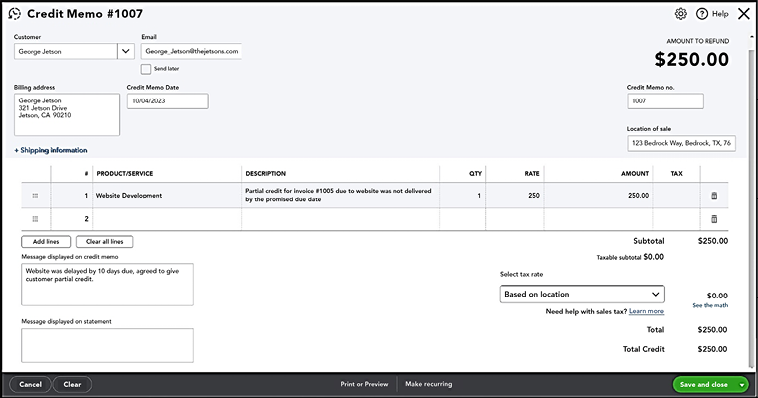Screen dimensions: 758x398
Task: Edit the Billing address box
Action: coord(67,115)
